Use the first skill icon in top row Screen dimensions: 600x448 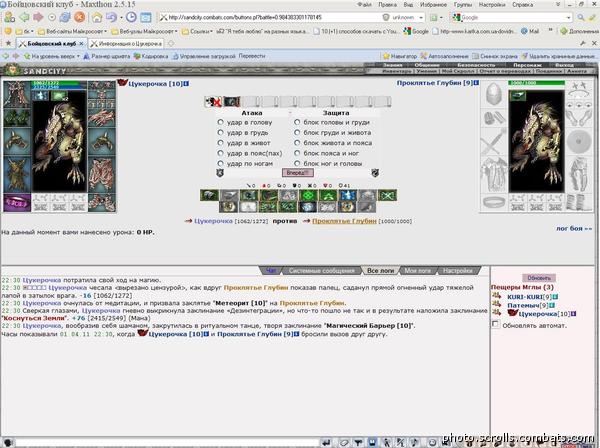click(x=209, y=195)
